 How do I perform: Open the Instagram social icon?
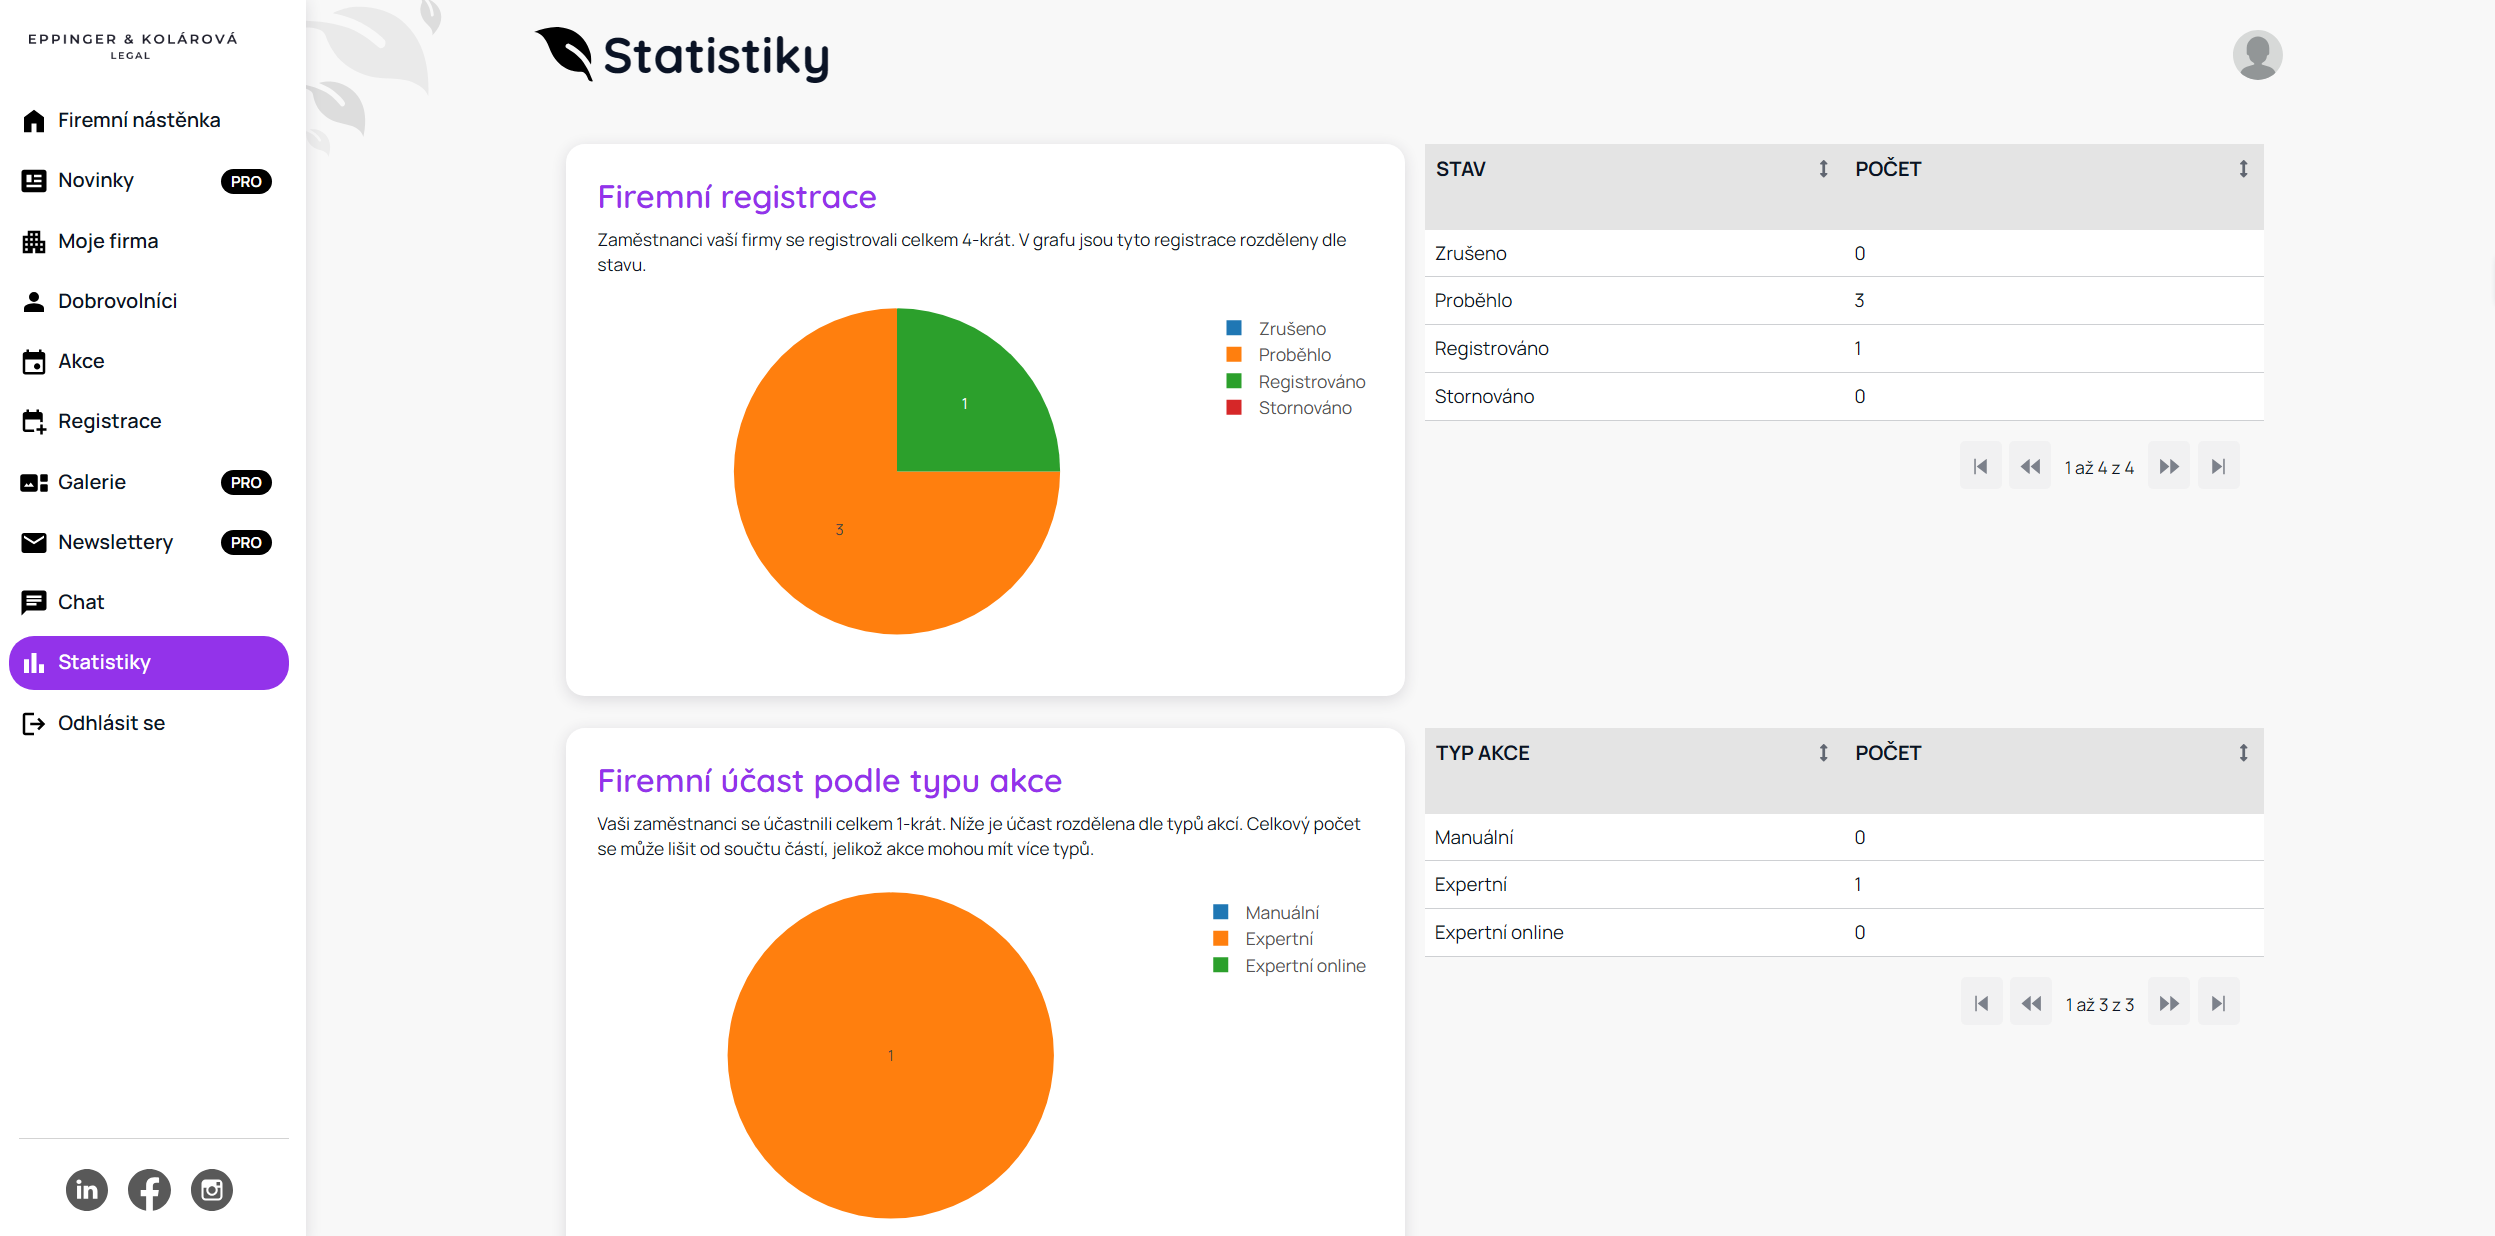point(212,1190)
